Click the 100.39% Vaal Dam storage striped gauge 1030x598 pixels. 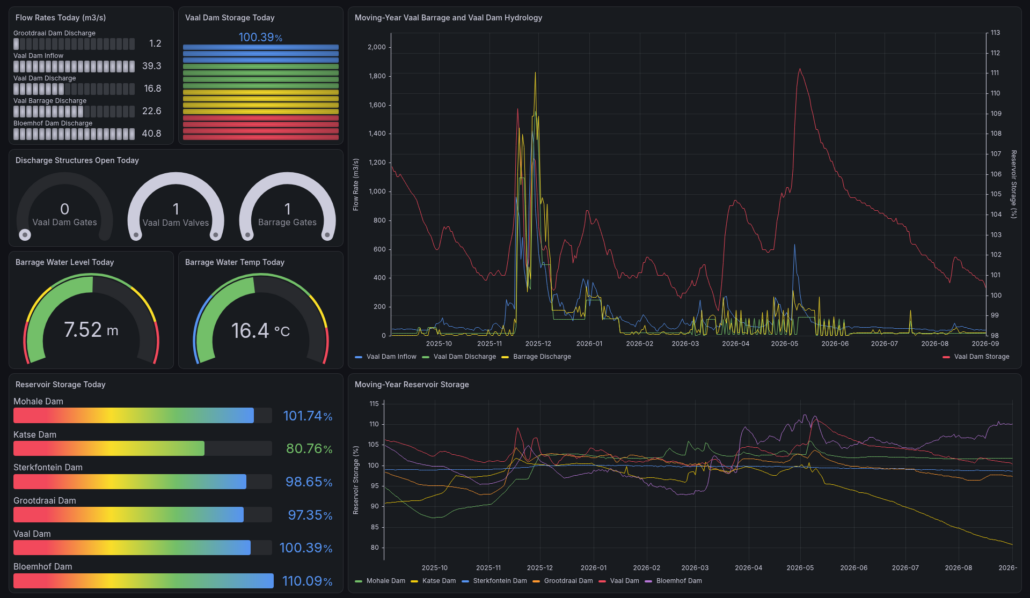(261, 92)
